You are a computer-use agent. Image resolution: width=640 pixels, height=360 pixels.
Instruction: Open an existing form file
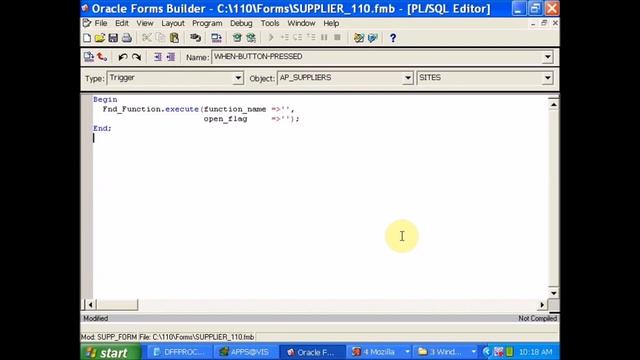coord(100,38)
